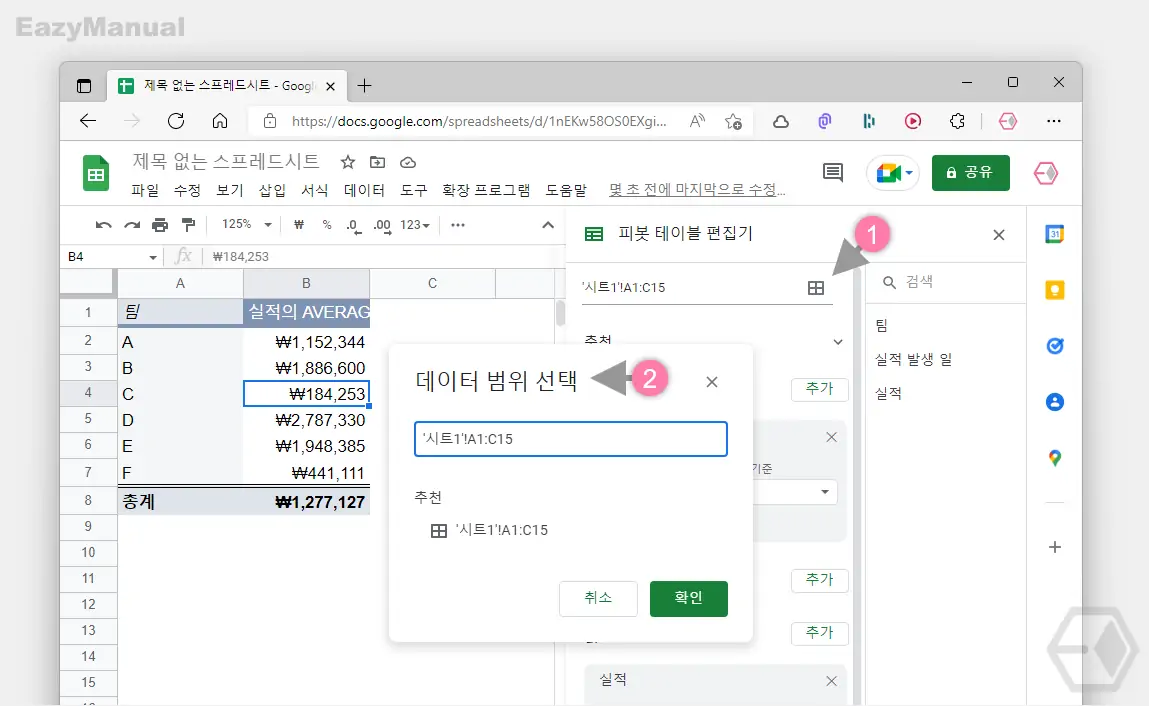
Task: Select the grid icon for the pivot data range
Action: coord(816,288)
